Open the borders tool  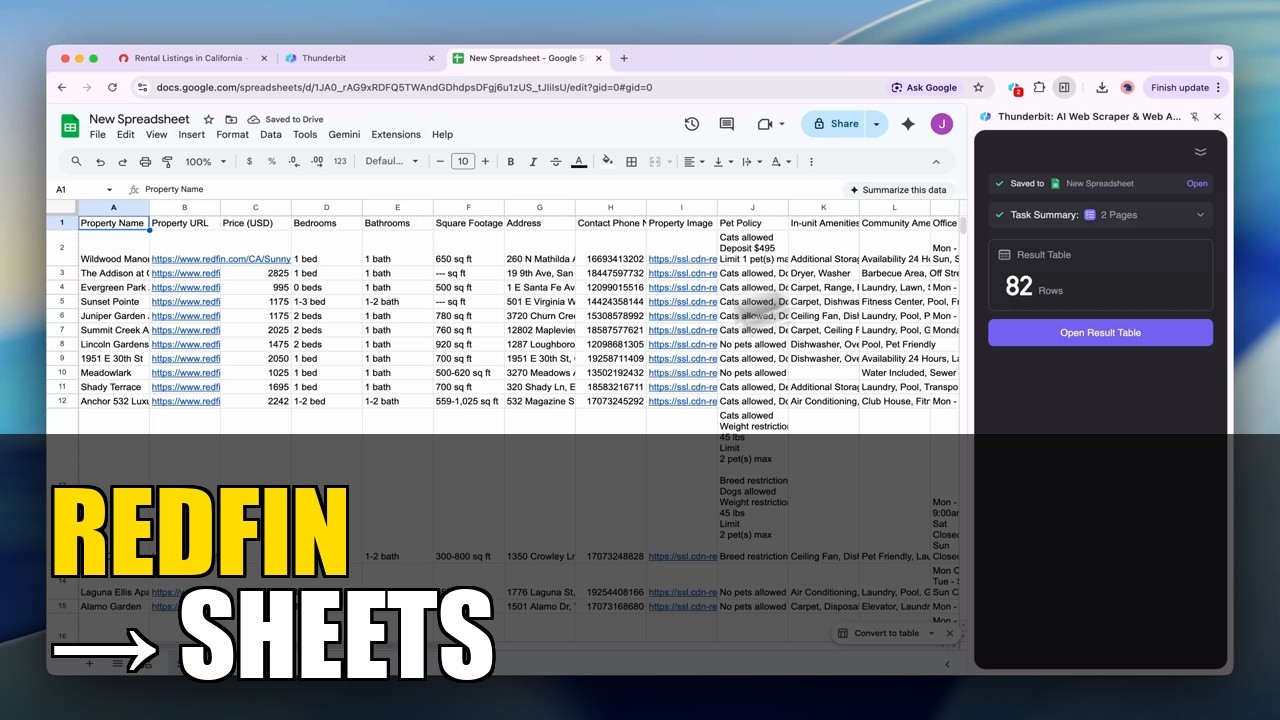click(631, 161)
